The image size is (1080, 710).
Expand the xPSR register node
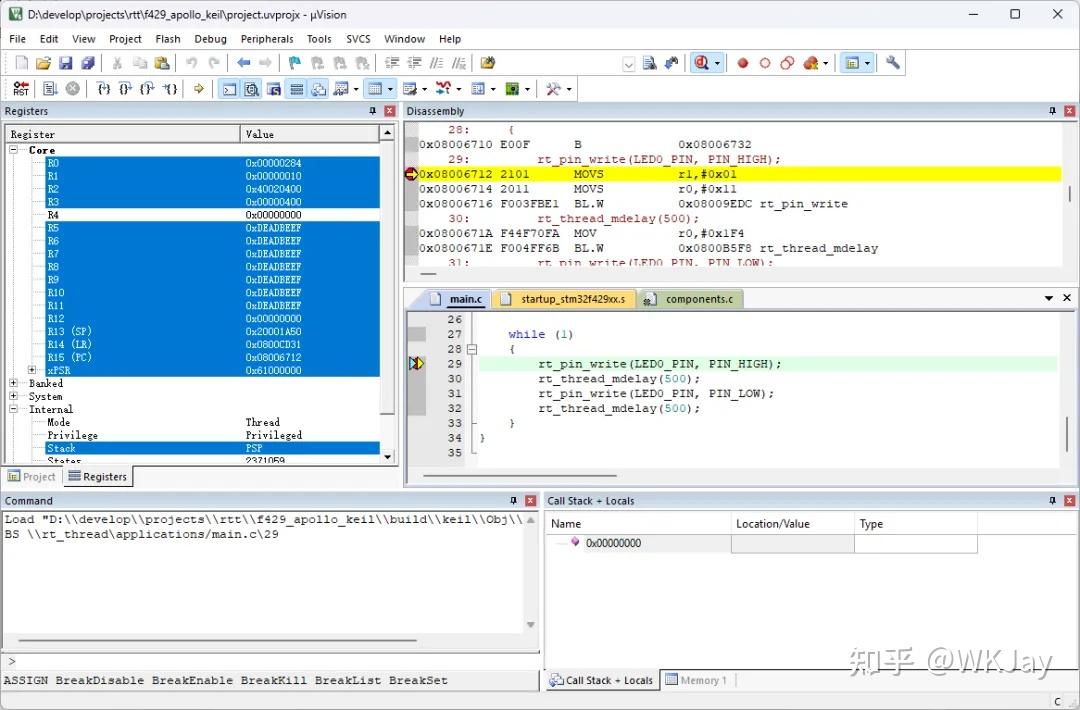[x=33, y=370]
